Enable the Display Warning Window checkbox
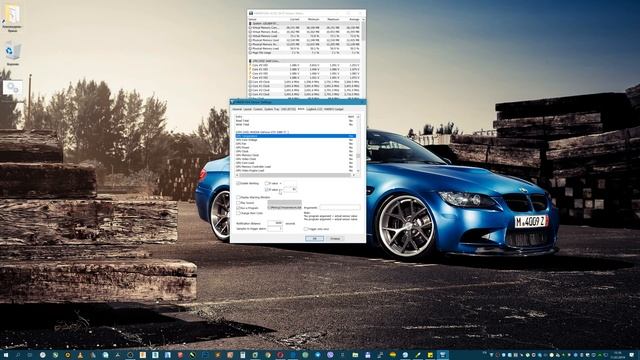The width and height of the screenshot is (640, 360). click(238, 198)
